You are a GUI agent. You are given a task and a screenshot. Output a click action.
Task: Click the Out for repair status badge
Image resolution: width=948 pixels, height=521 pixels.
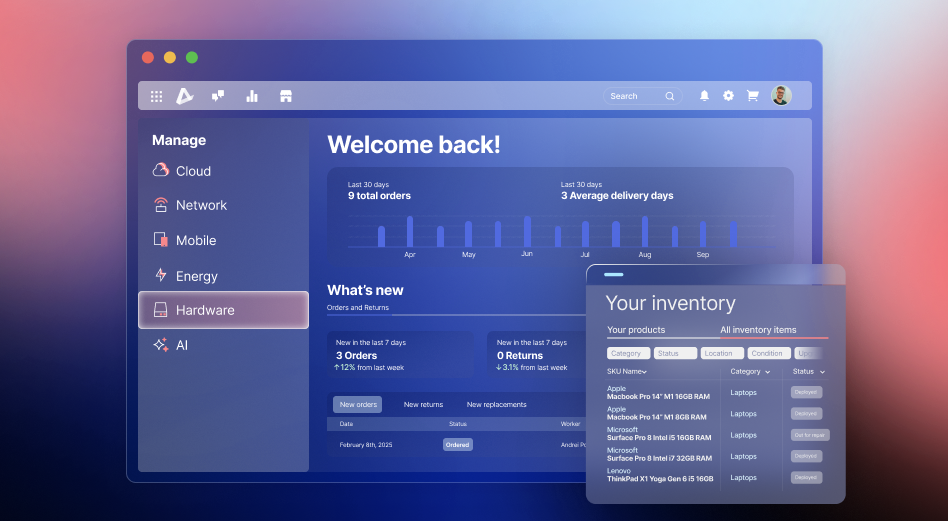pos(809,435)
